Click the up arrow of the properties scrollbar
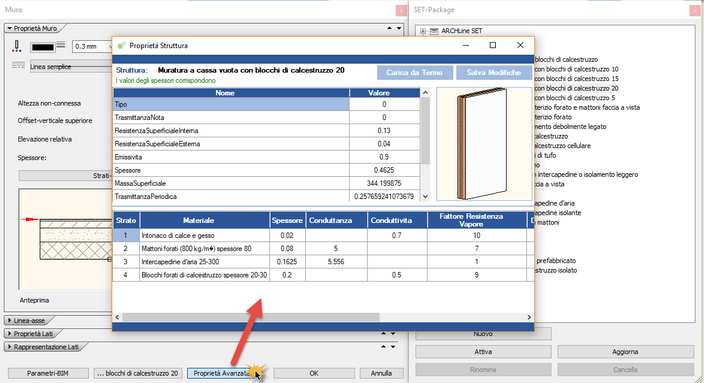Viewport: 704px width, 383px height. (x=425, y=92)
